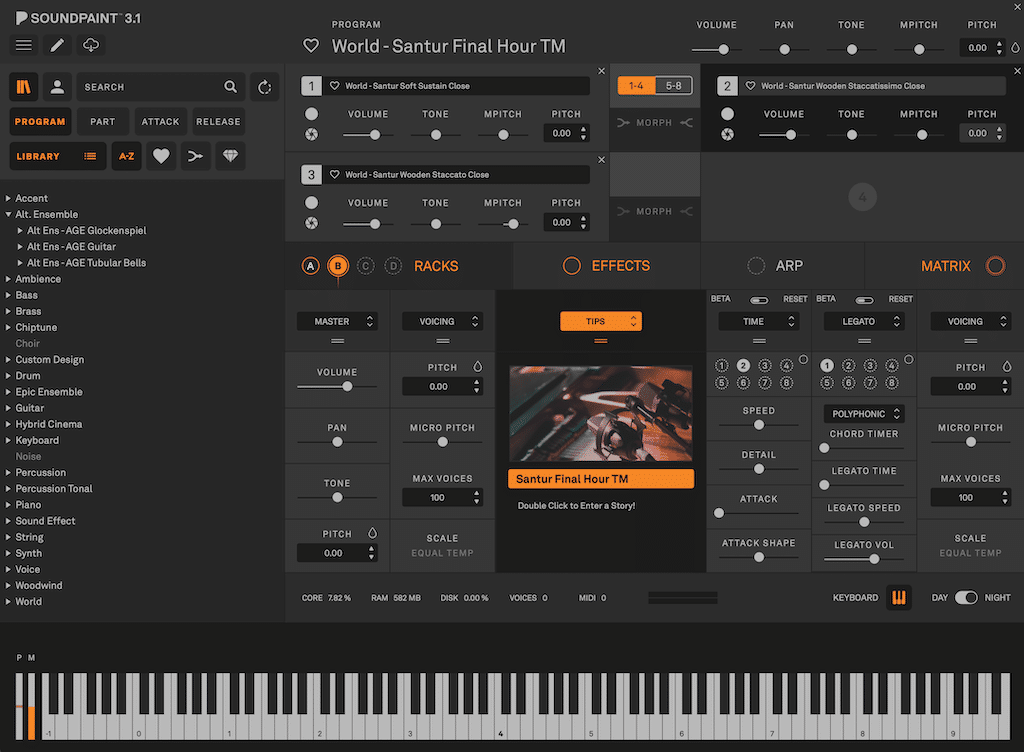
Task: Adjust the SPEED slider in Time module
Action: tap(759, 425)
